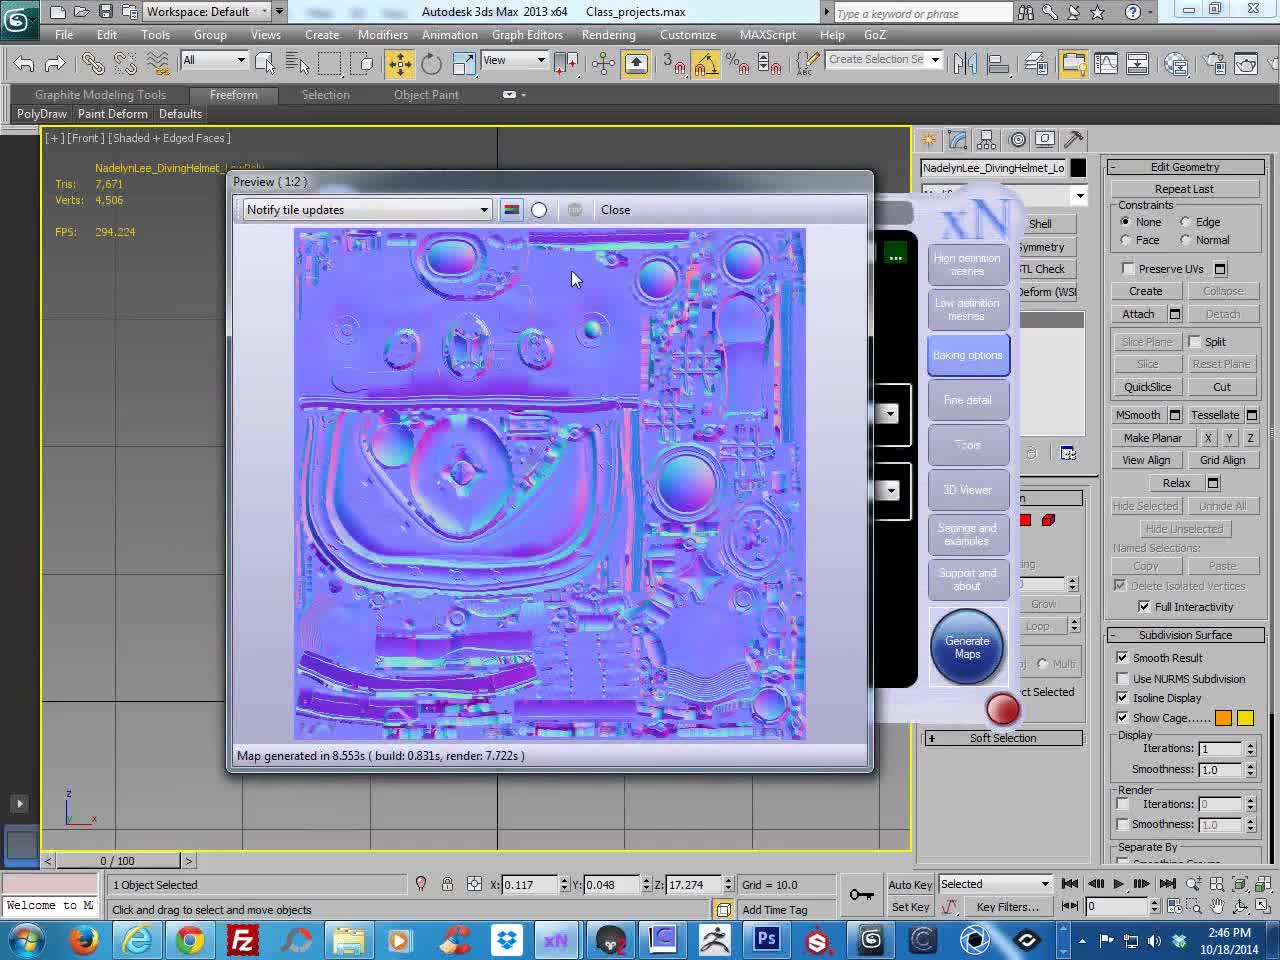Select the Edge constraint radio button
The height and width of the screenshot is (960, 1280).
(x=1185, y=222)
